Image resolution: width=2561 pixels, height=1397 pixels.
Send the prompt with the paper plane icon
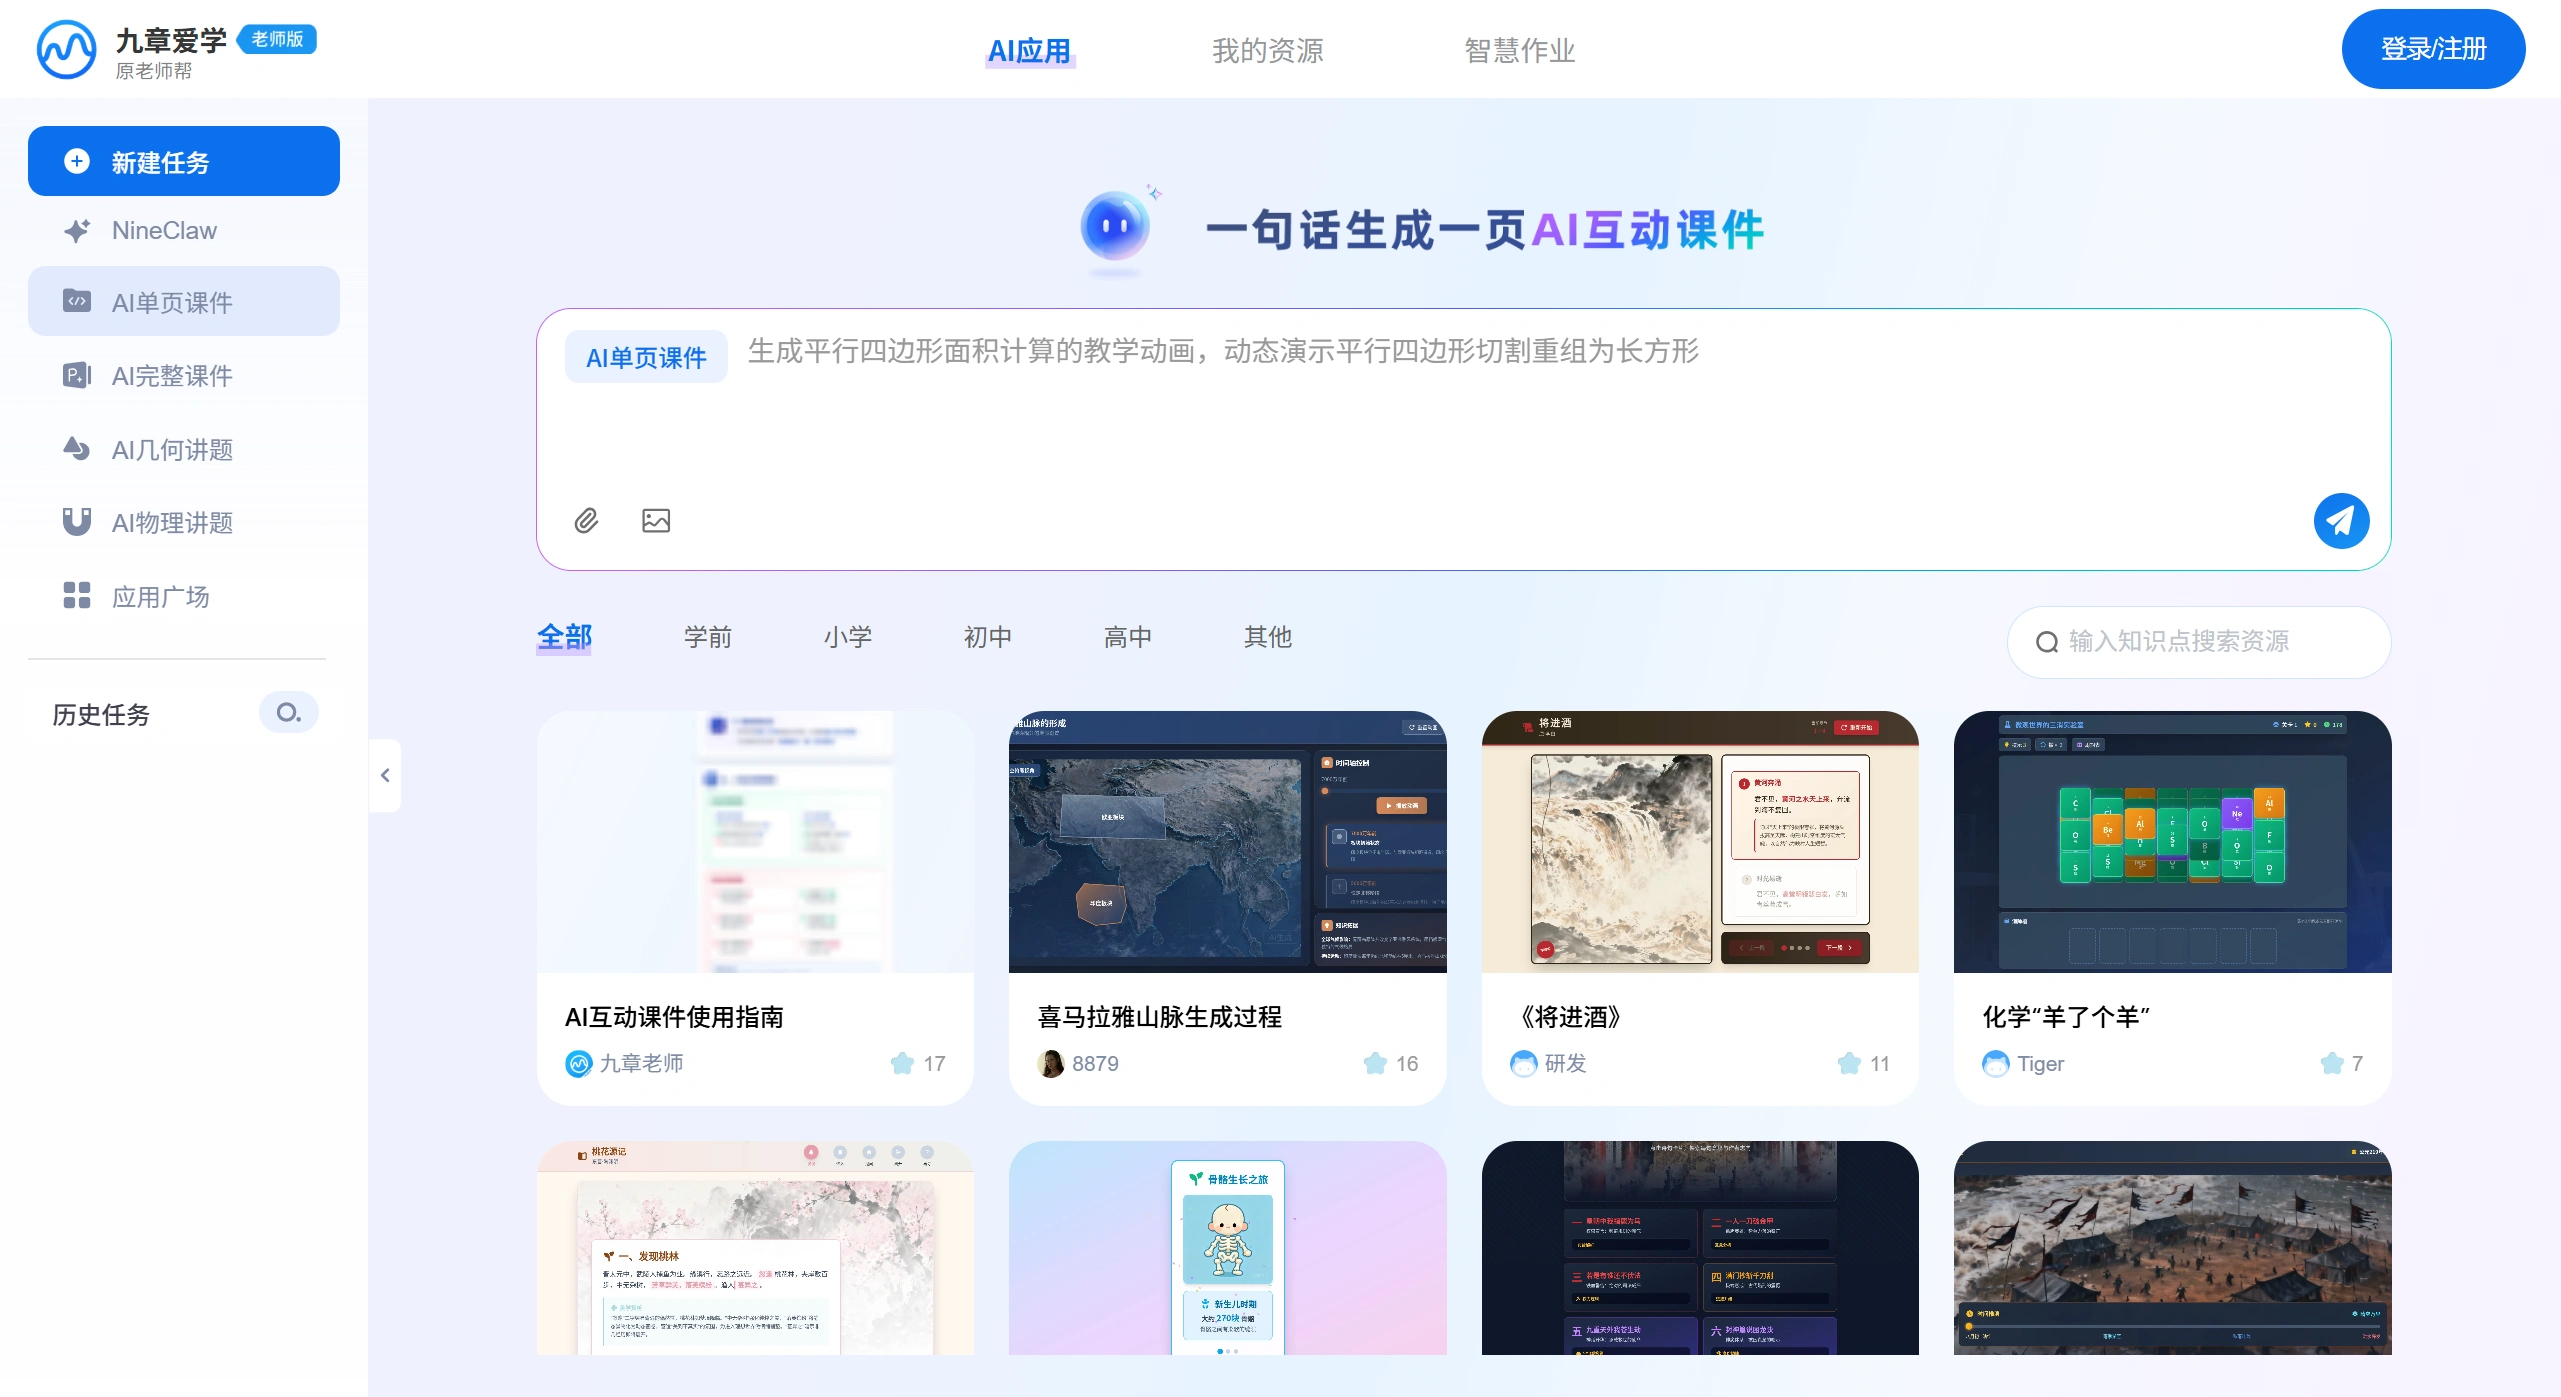[2340, 520]
